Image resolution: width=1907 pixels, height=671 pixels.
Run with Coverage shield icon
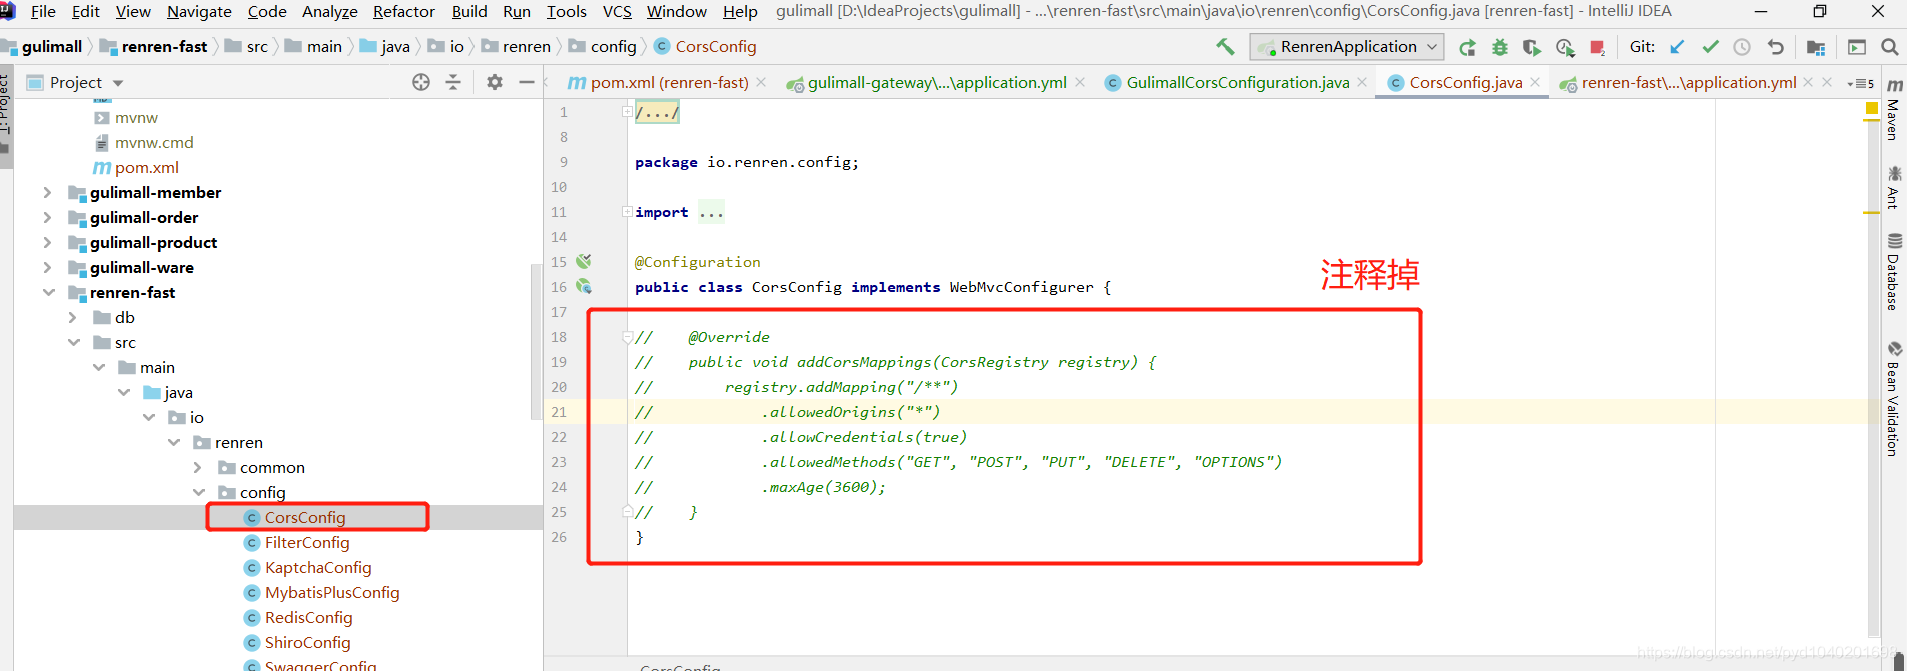[x=1532, y=47]
